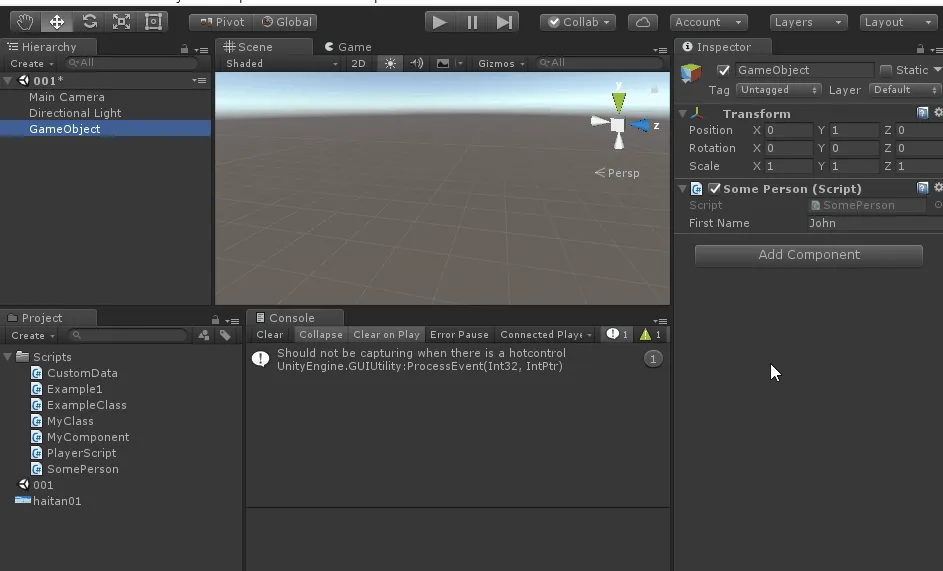Switch to the Game tab
The image size is (943, 571).
pyautogui.click(x=348, y=47)
